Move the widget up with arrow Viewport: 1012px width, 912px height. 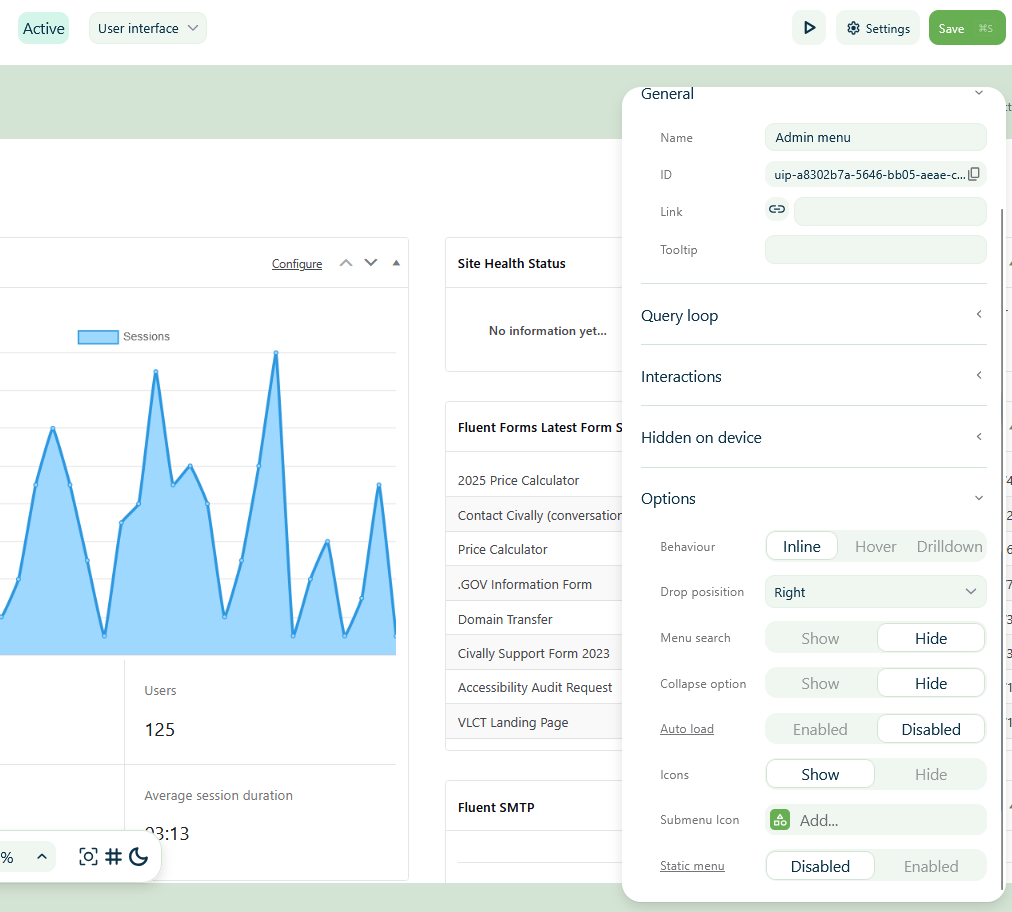[x=346, y=263]
